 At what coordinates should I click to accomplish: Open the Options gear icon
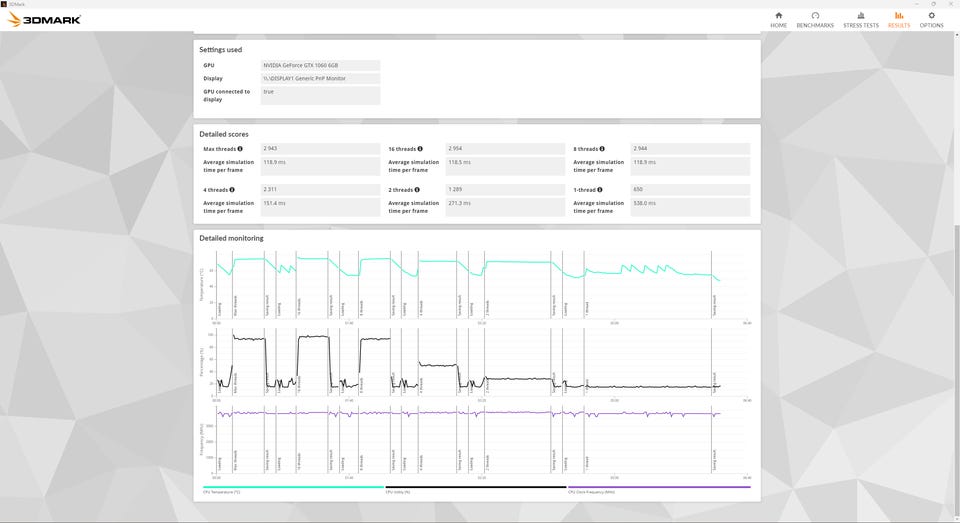pos(931,15)
